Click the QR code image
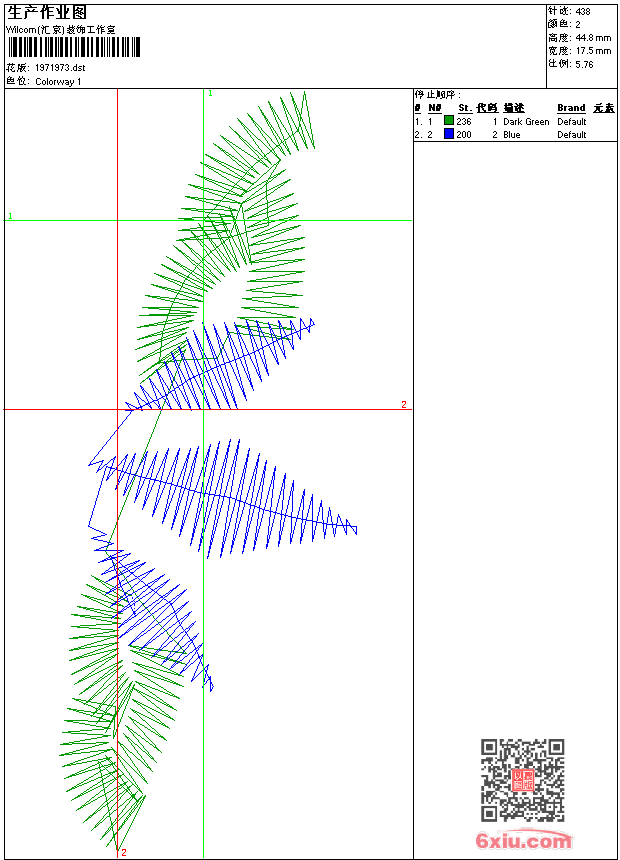 (522, 780)
